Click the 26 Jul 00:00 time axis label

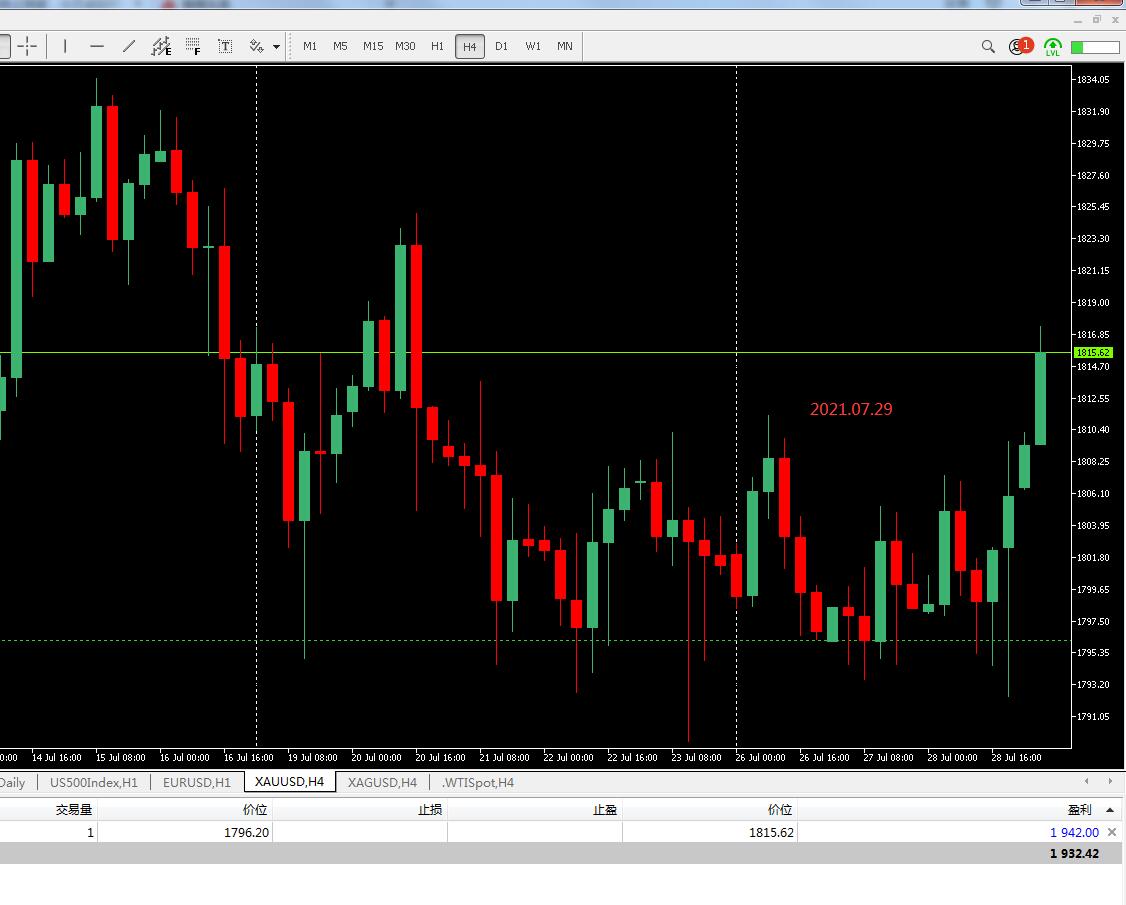760,757
